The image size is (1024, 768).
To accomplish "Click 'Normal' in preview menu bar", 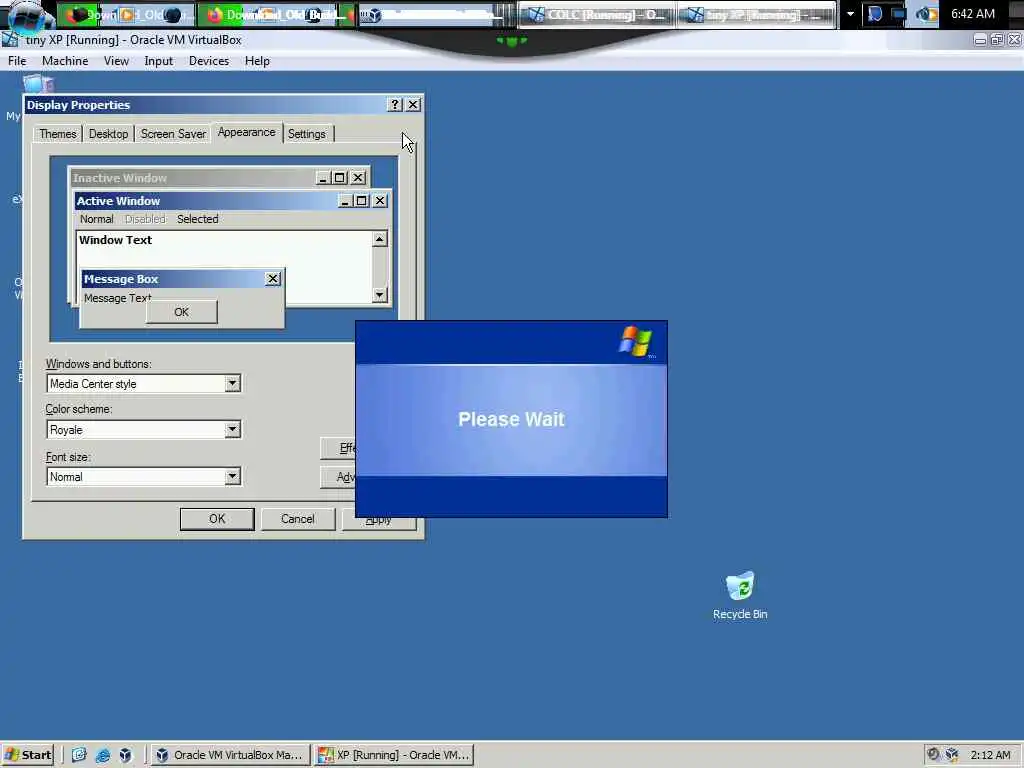I will 97,219.
